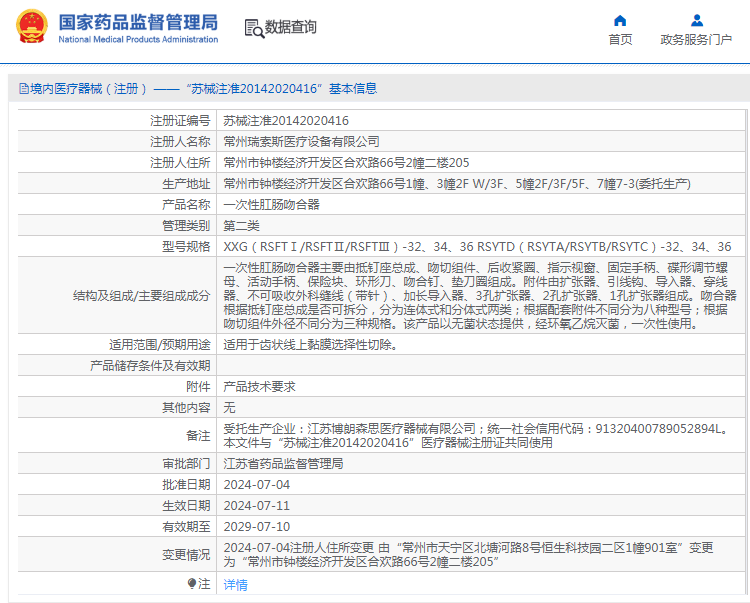Click the 管理类别 label
Viewport: 750px width, 603px height.
tap(186, 226)
